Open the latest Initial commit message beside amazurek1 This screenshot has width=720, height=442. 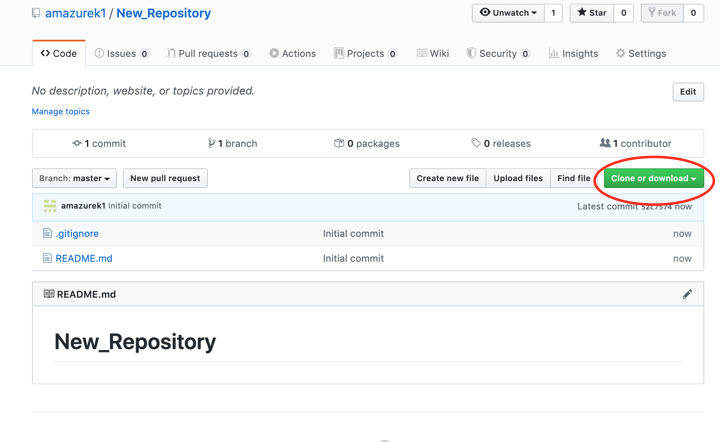tap(135, 206)
